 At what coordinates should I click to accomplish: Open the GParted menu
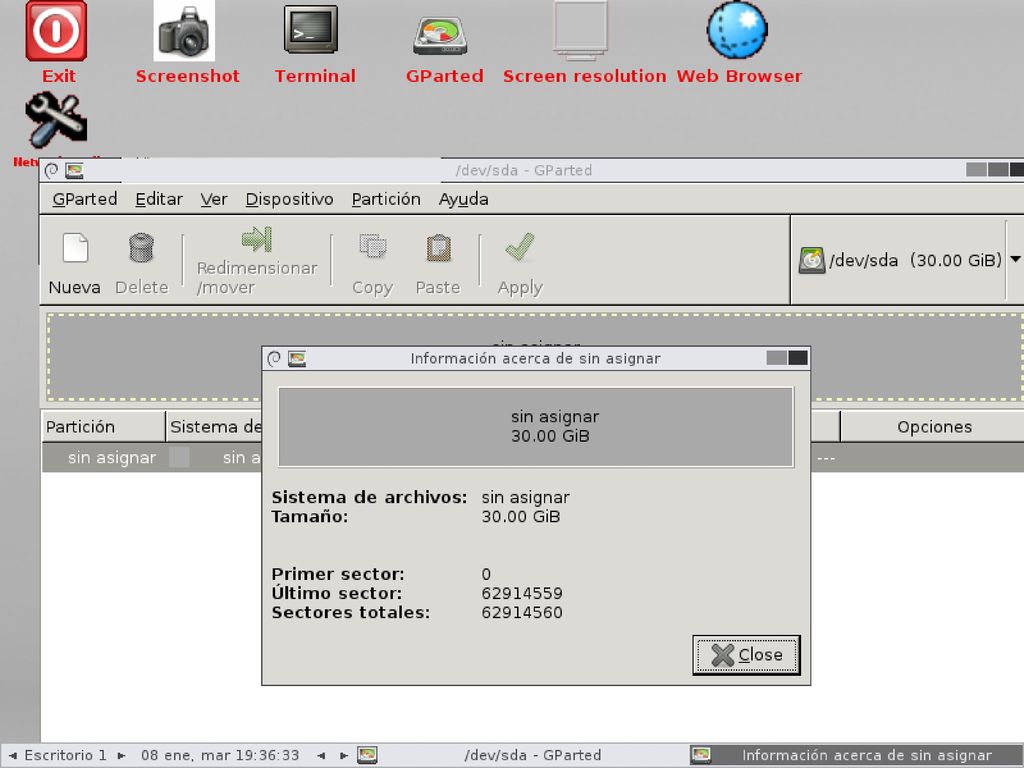[85, 199]
